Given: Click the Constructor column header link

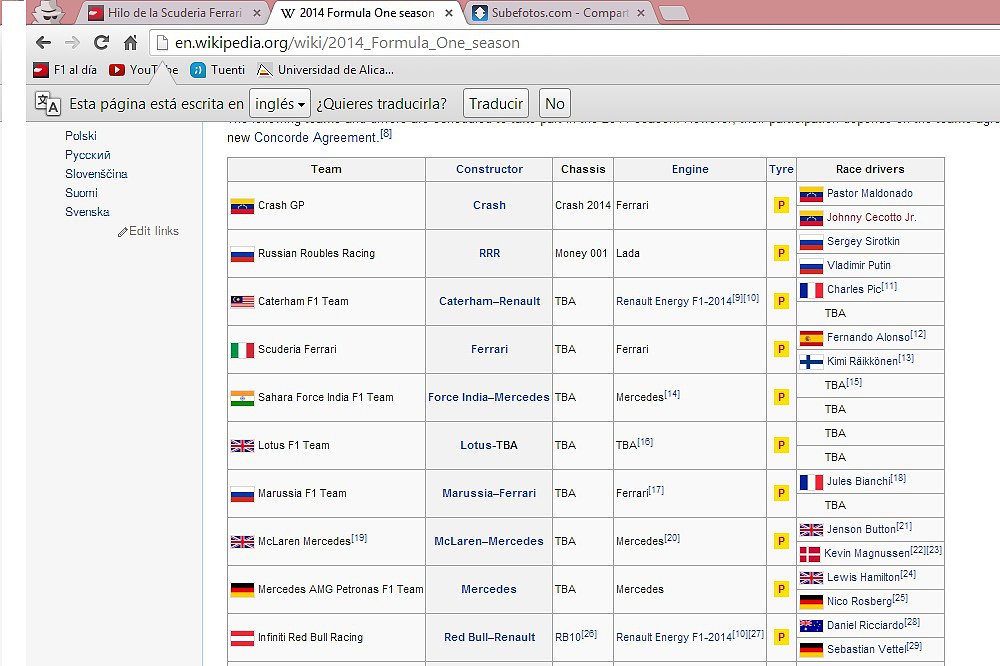Looking at the screenshot, I should 489,169.
